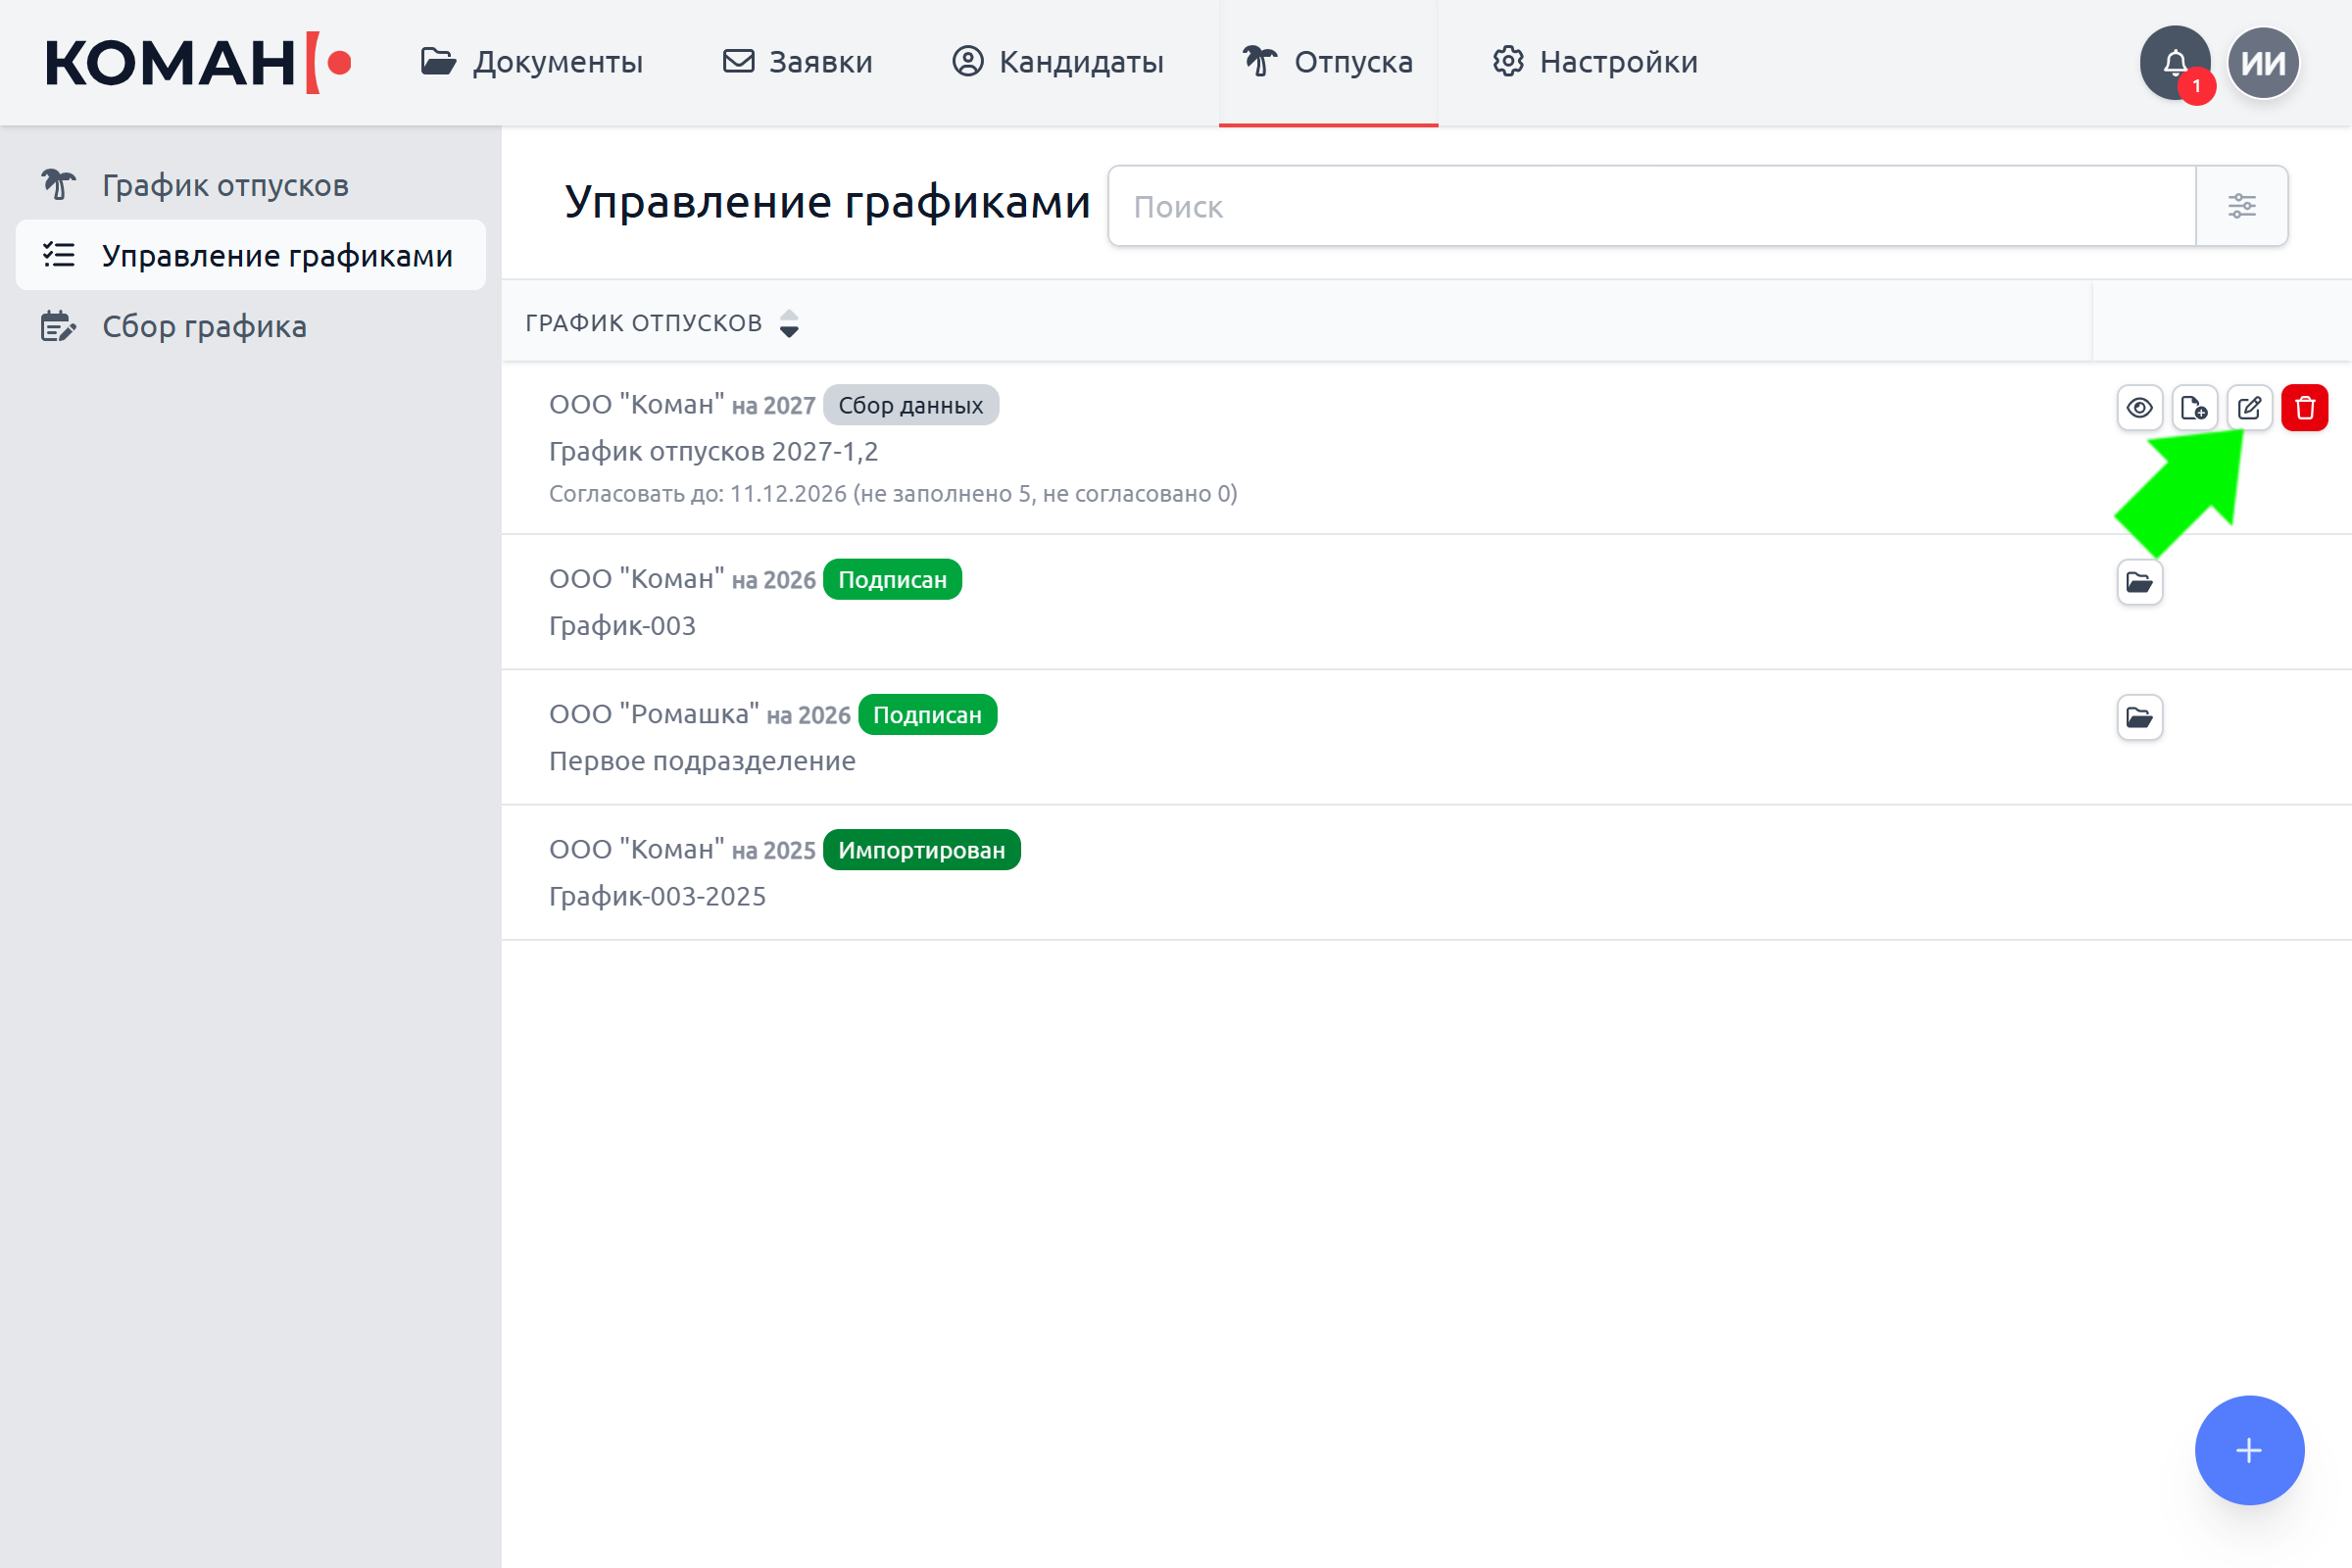Switch to the Документы tab
The width and height of the screenshot is (2352, 1568).
click(531, 62)
